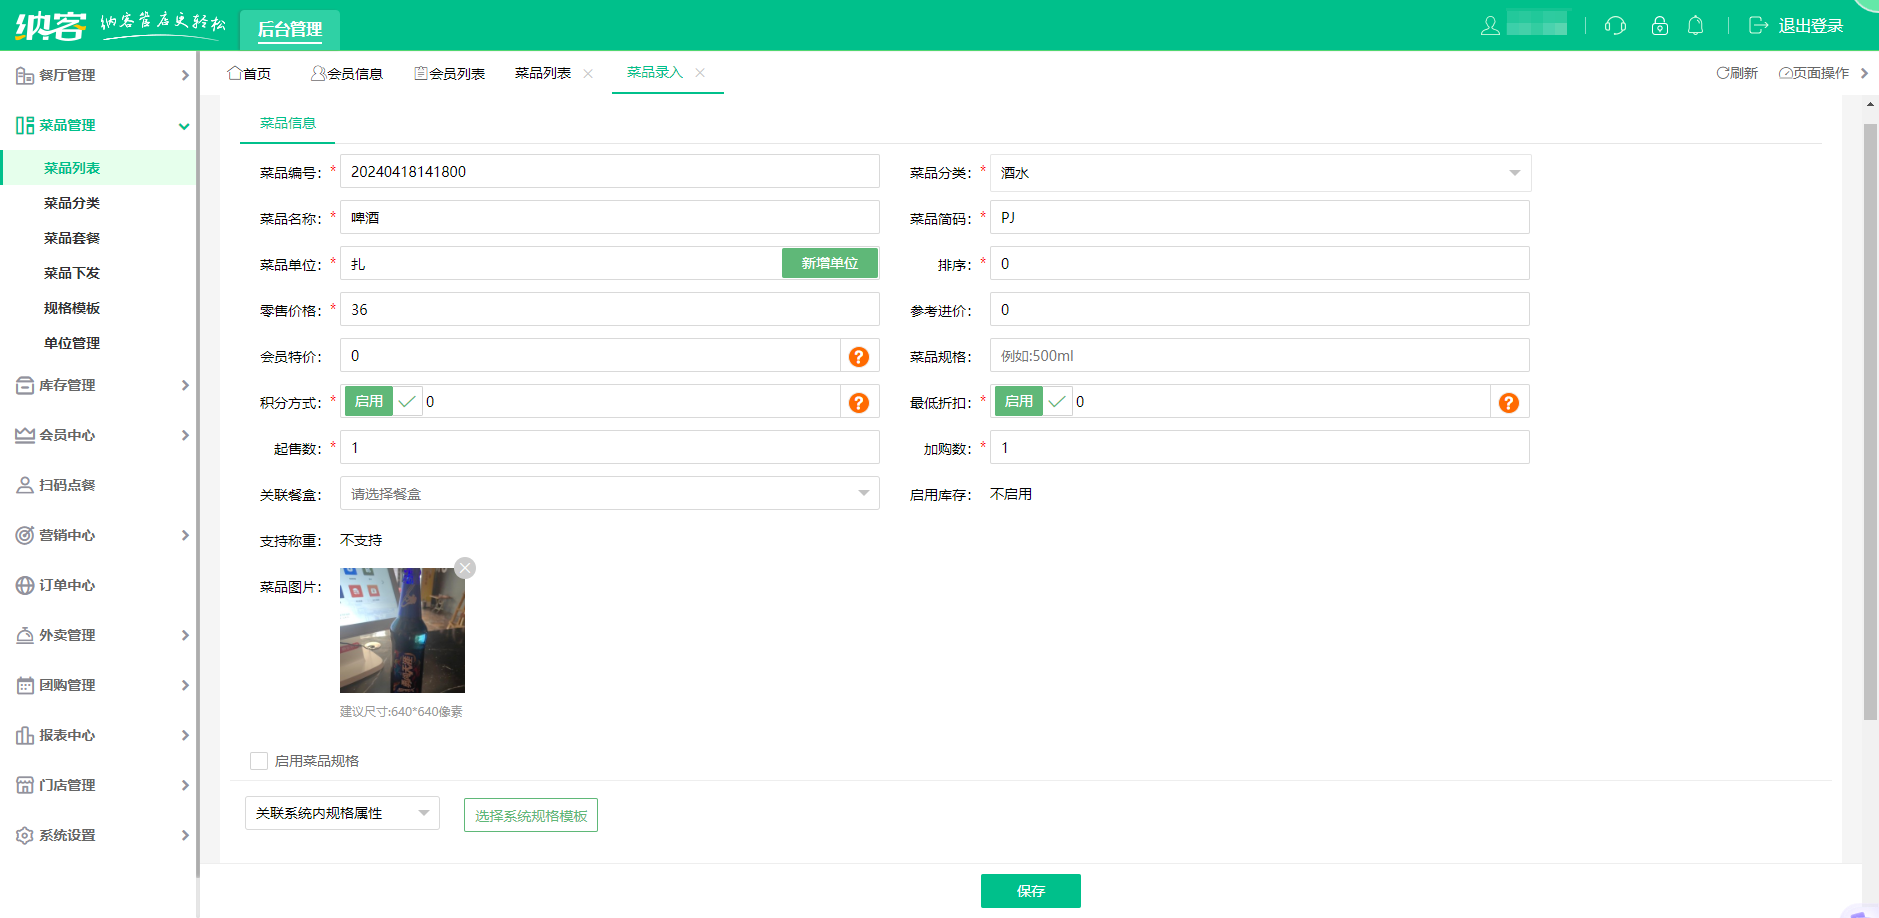Close the 菜品列表 tab
The width and height of the screenshot is (1879, 918).
click(x=588, y=74)
